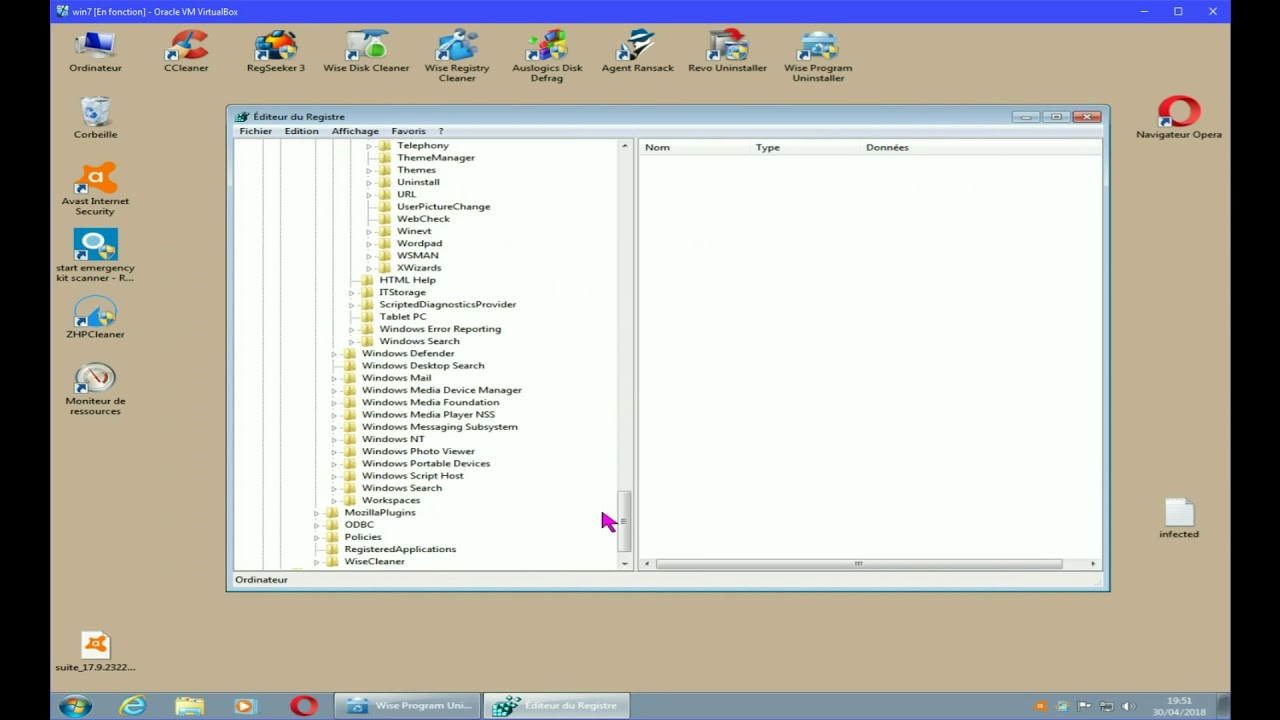Screen dimensions: 1280x720
Task: Click the tree pane scroll-down arrow
Action: click(x=625, y=564)
